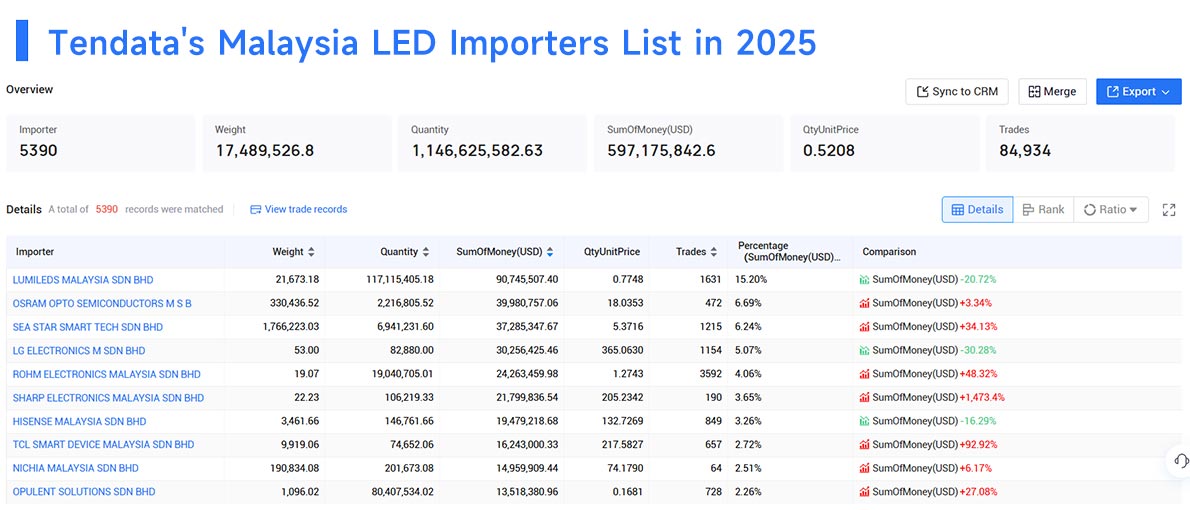The width and height of the screenshot is (1190, 510).
Task: Open ROHM ELECTRONICS MALAYSIA SDN BHD link
Action: point(106,373)
